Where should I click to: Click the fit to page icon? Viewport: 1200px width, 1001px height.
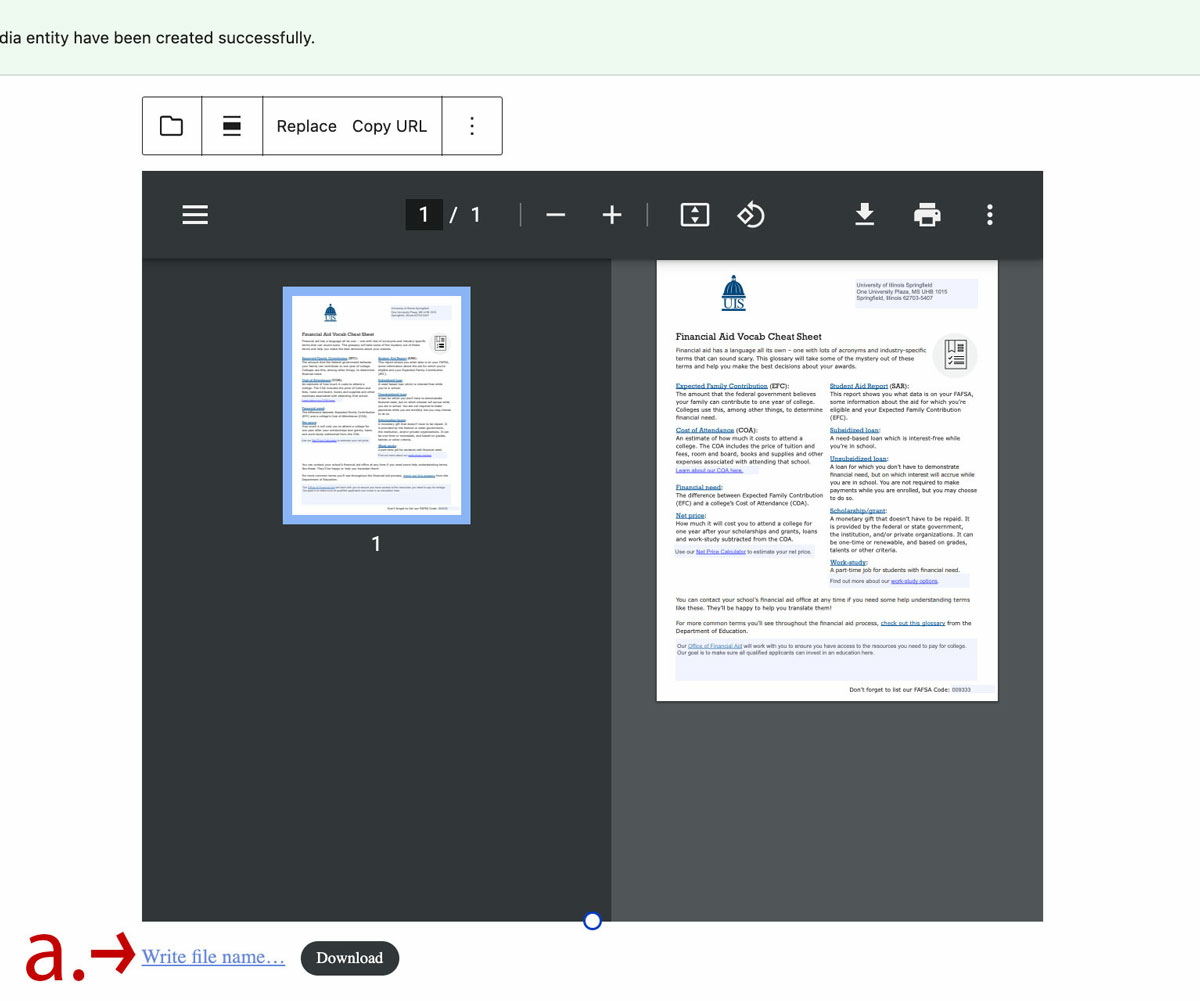click(695, 215)
